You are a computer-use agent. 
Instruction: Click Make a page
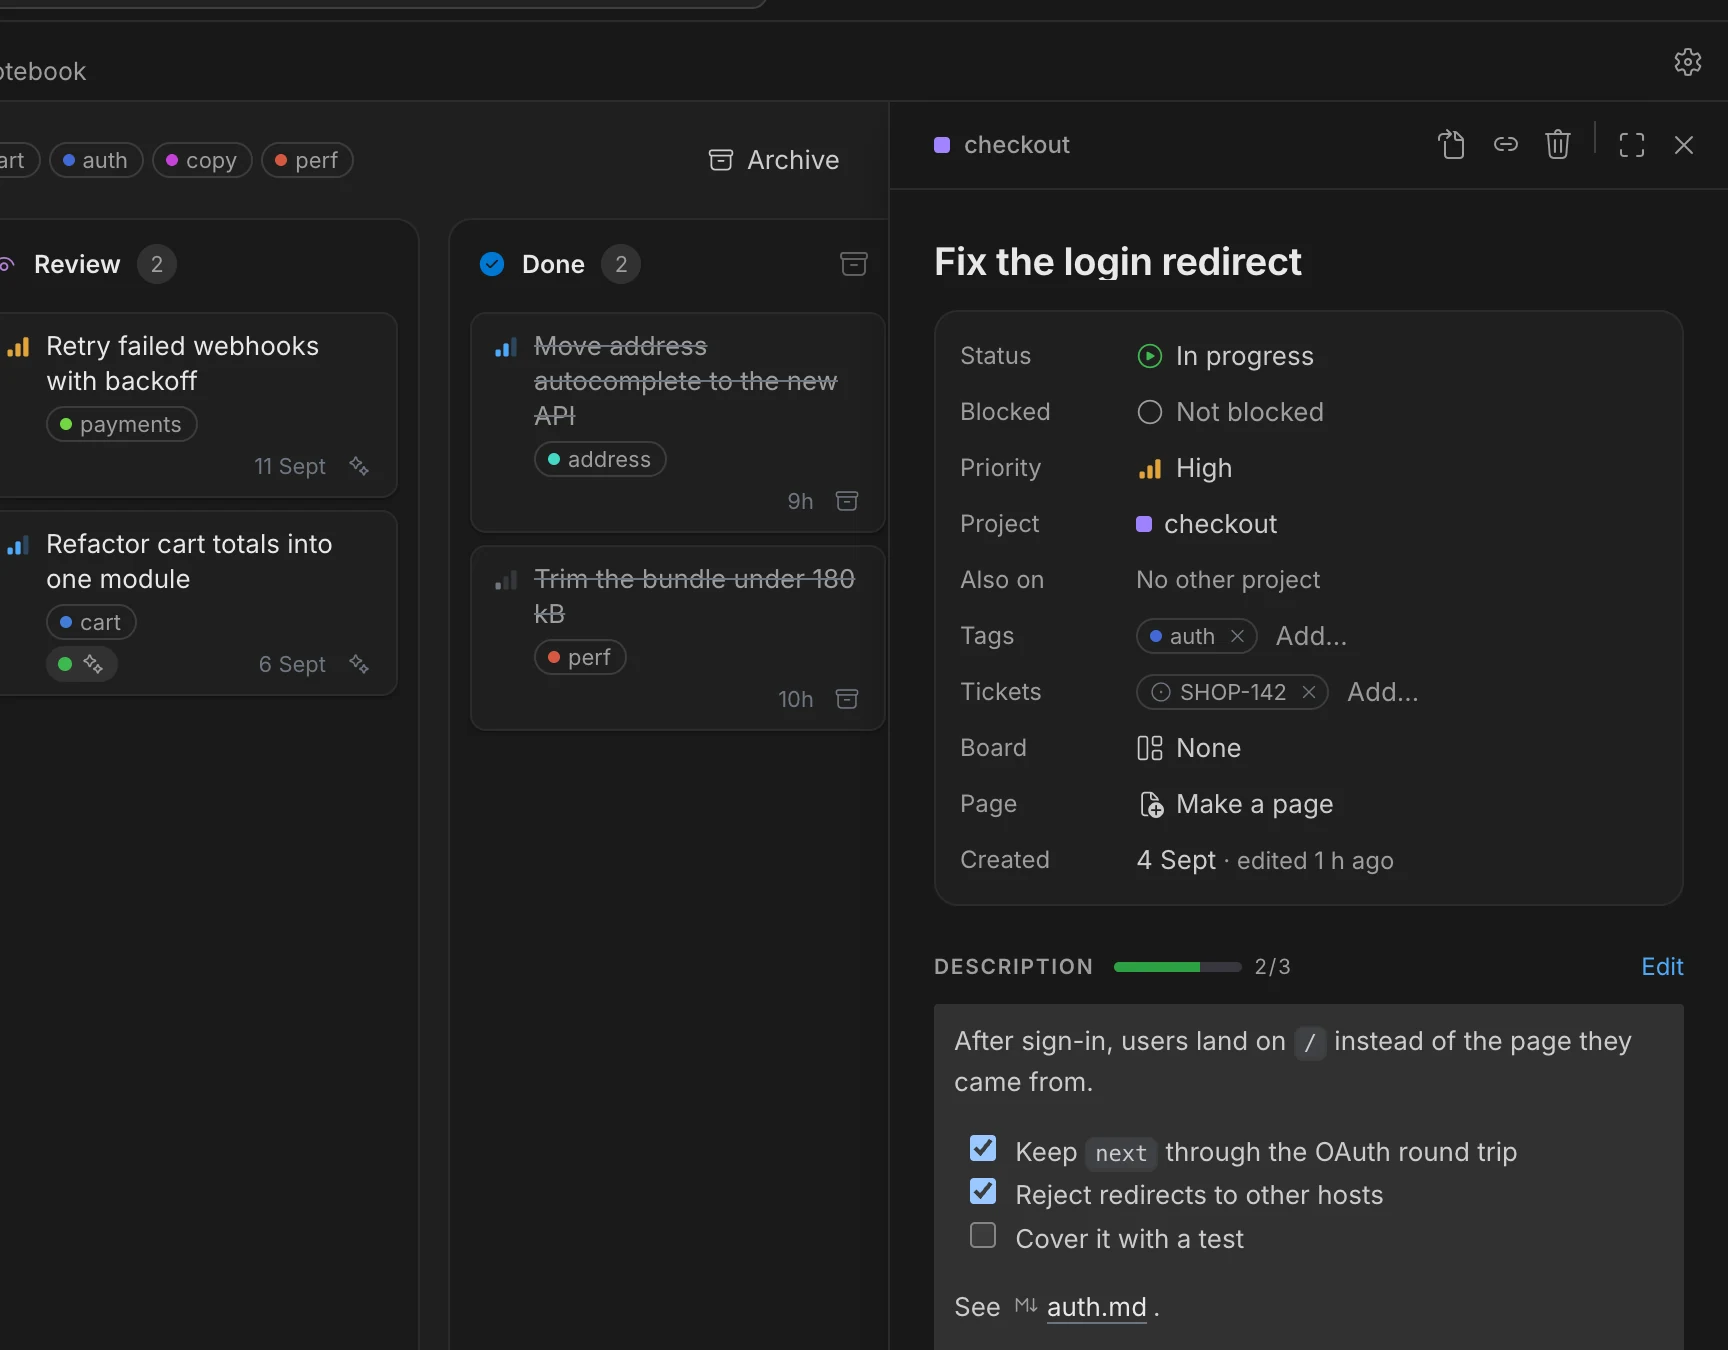click(x=1236, y=804)
